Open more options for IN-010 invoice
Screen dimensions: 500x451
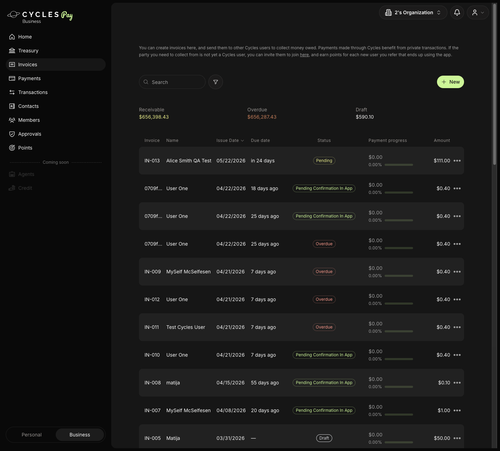[457, 355]
